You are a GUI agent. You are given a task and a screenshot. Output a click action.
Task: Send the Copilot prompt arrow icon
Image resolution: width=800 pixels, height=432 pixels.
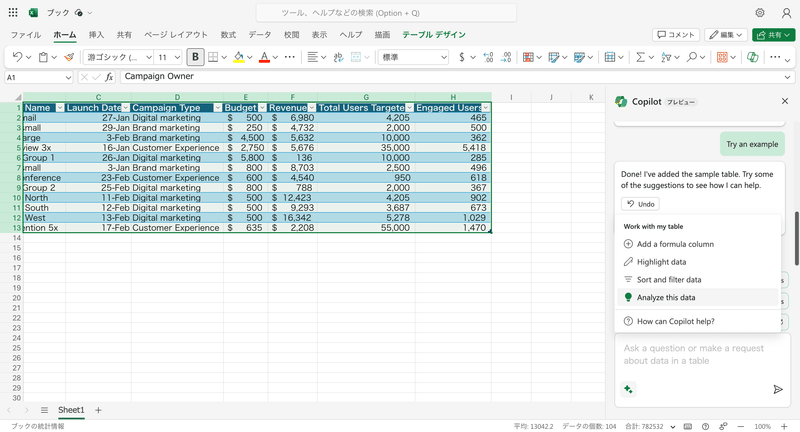[778, 390]
